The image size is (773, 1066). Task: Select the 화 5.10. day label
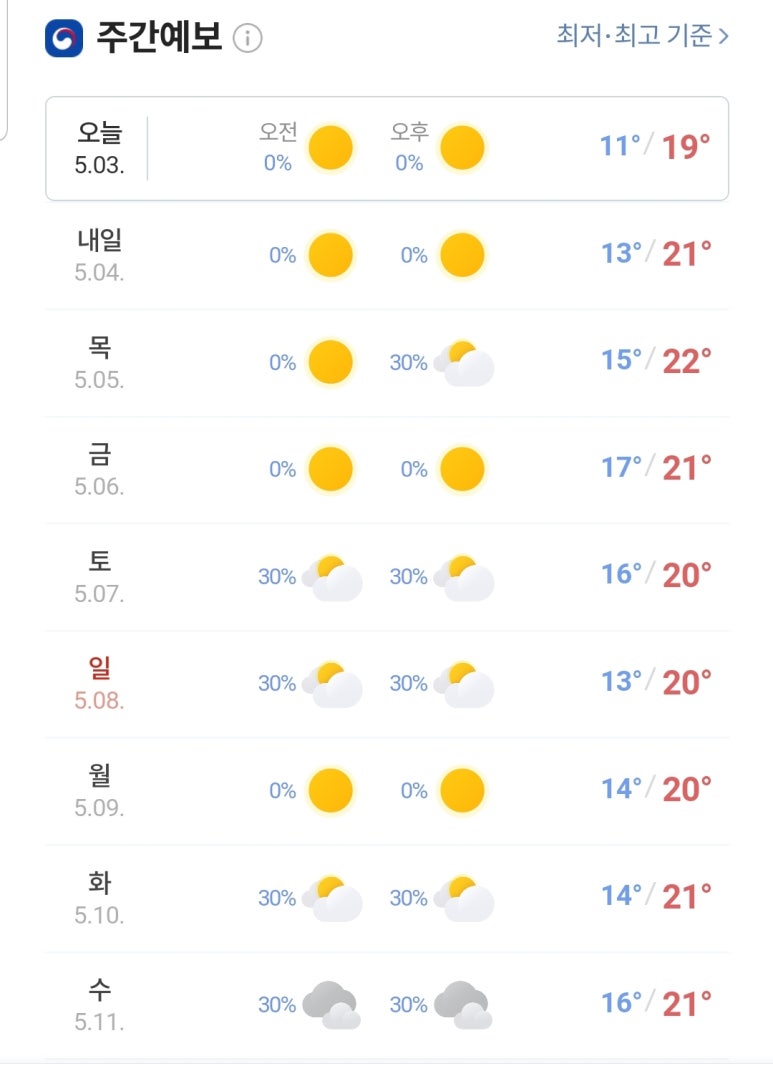(x=99, y=897)
